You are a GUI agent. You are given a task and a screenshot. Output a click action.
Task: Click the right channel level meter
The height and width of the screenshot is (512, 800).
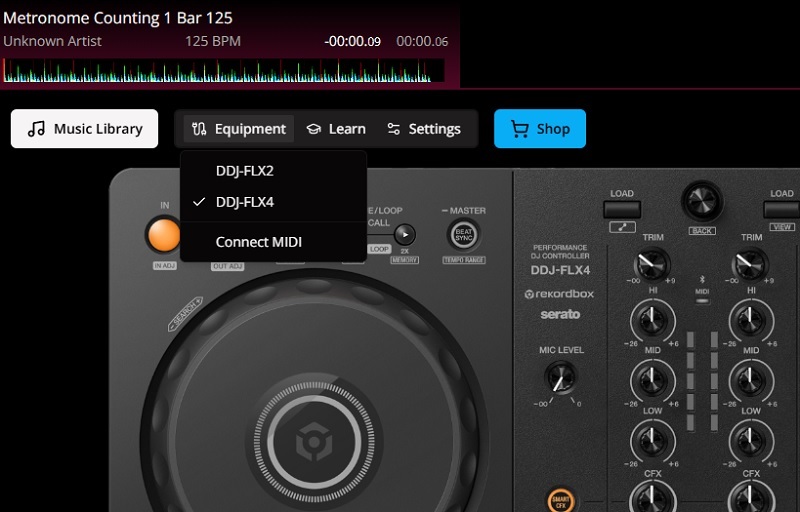coord(714,381)
